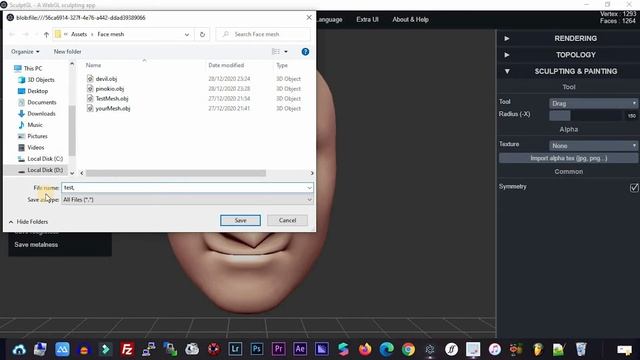Expand the address bar path history dropdown
640x360 pixels.
pyautogui.click(x=187, y=35)
